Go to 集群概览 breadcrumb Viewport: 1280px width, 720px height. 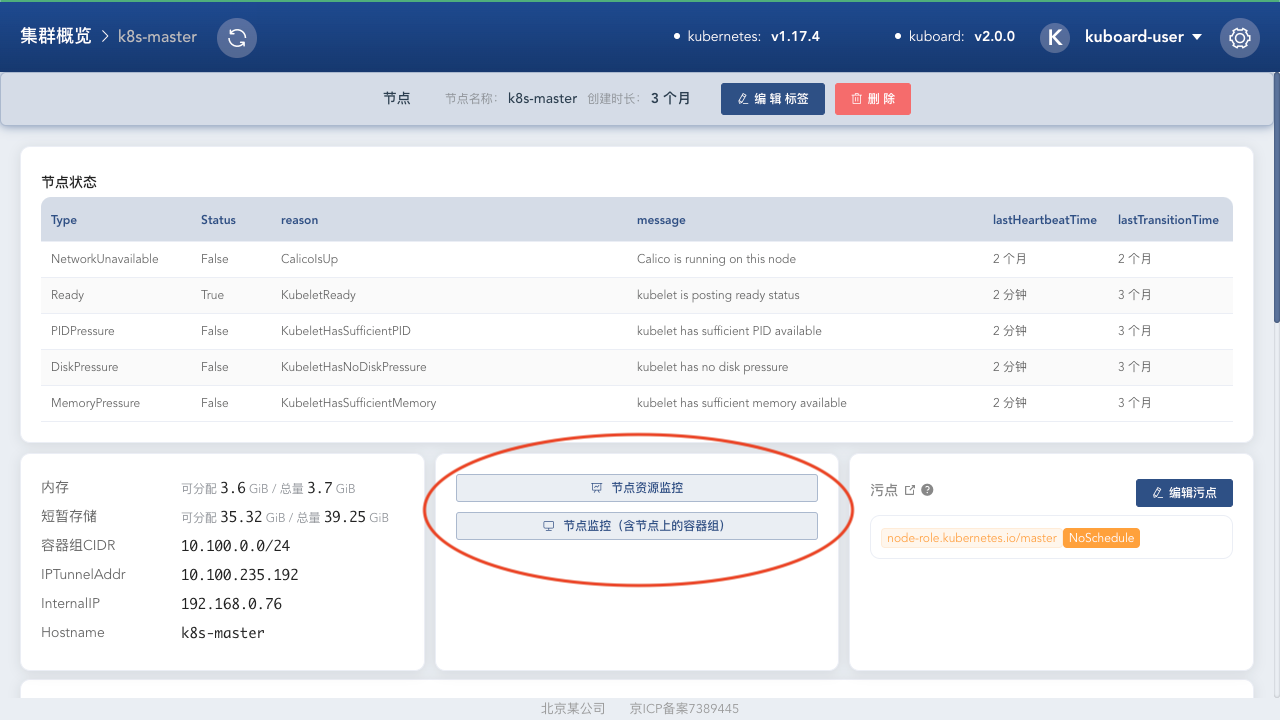coord(55,36)
